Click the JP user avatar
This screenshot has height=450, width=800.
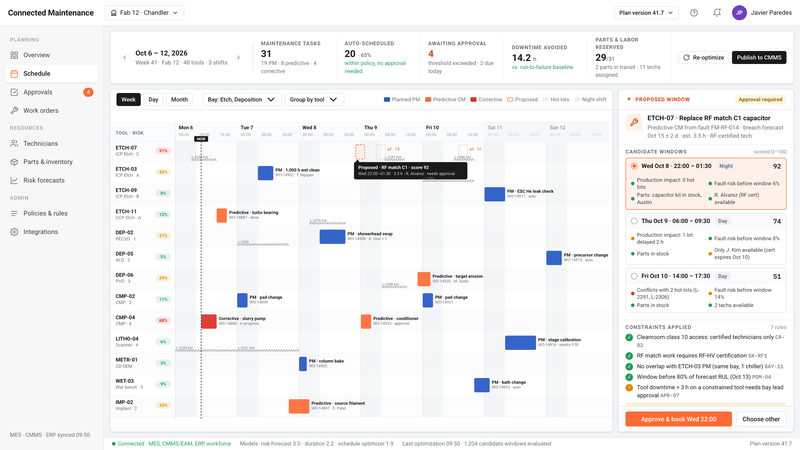click(739, 13)
